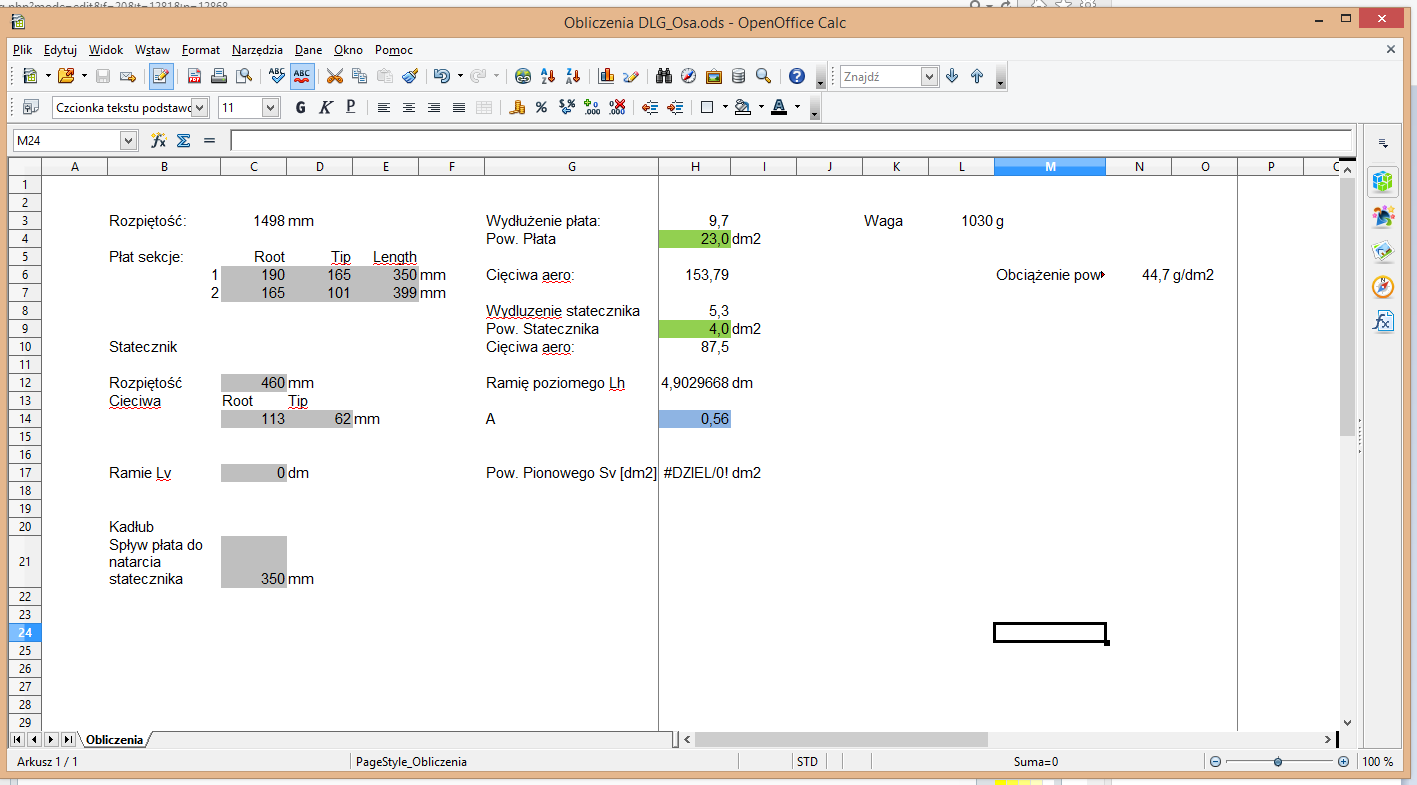Click the Function Wizard icon by the formula bar

click(158, 141)
